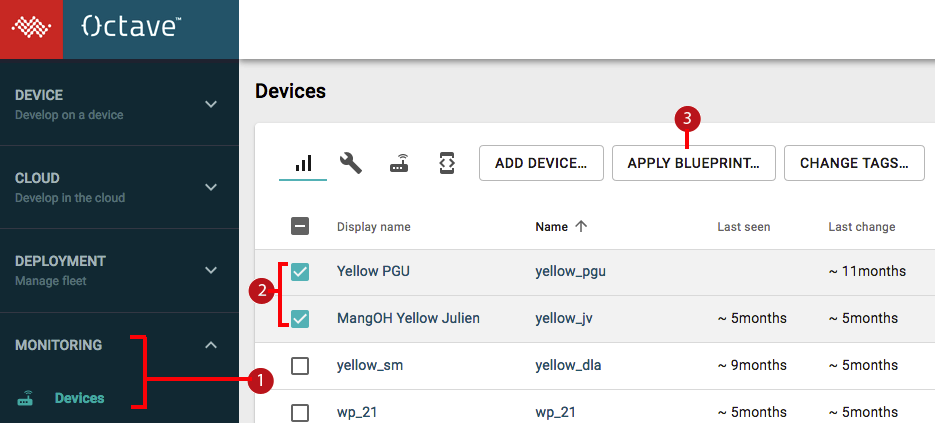This screenshot has height=423, width=935.
Task: Switch to the code brackets view
Action: [x=447, y=162]
